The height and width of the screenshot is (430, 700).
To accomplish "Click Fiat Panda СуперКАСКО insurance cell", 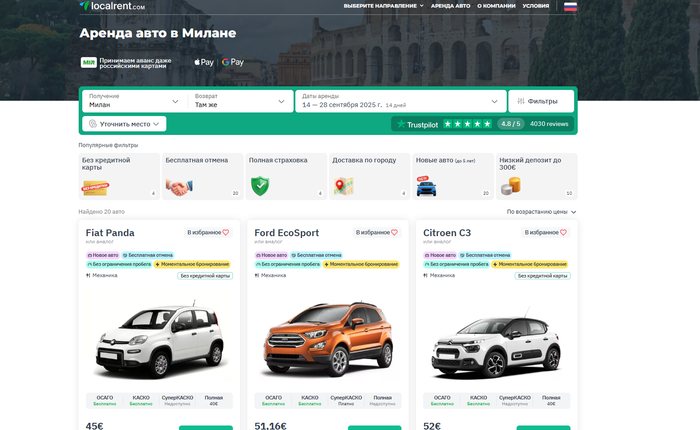I will [177, 401].
